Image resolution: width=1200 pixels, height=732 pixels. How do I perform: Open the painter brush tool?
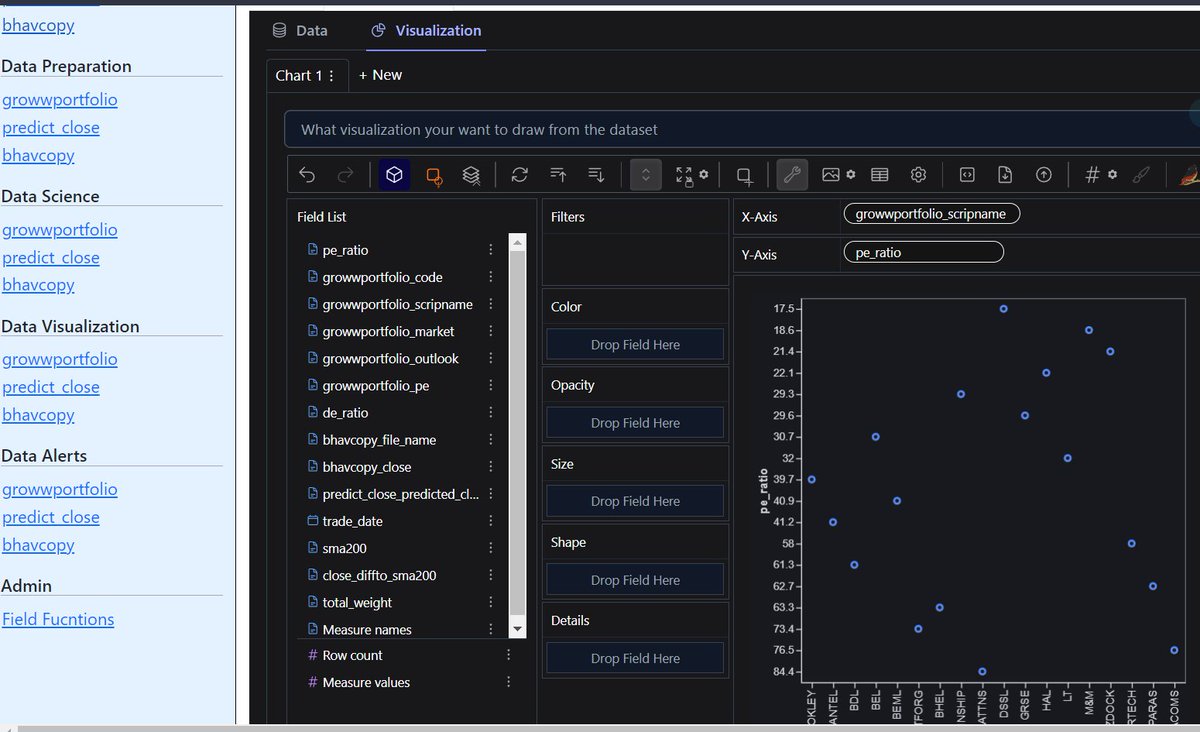[1140, 175]
